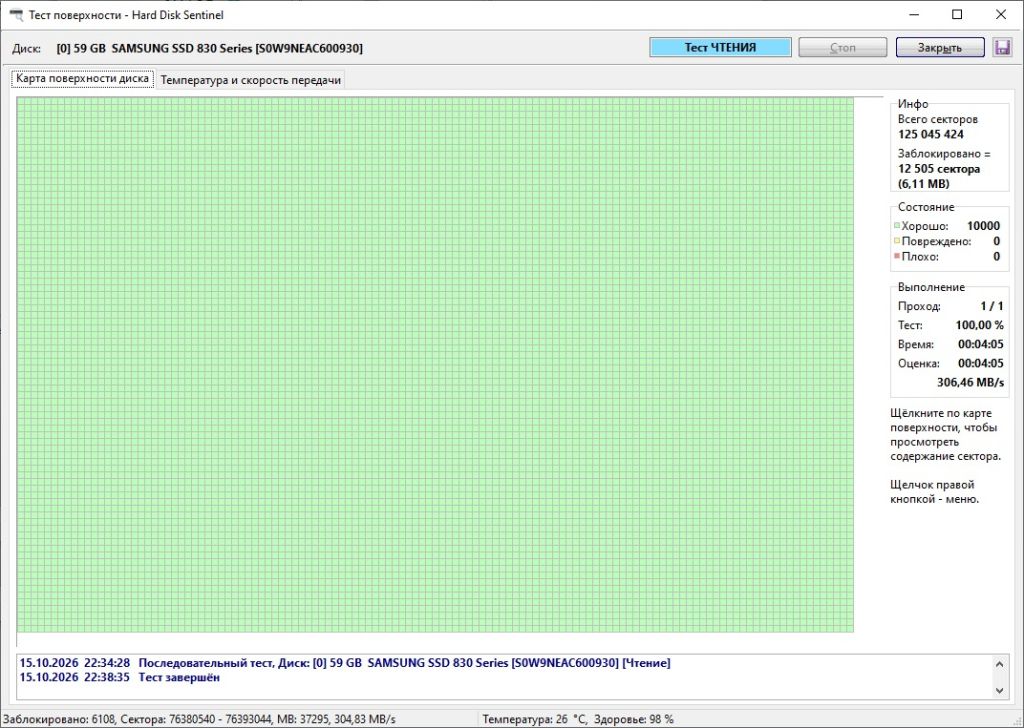Click the status bar Заблокировано sector range text
Viewport: 1024px width, 728px height.
199,720
